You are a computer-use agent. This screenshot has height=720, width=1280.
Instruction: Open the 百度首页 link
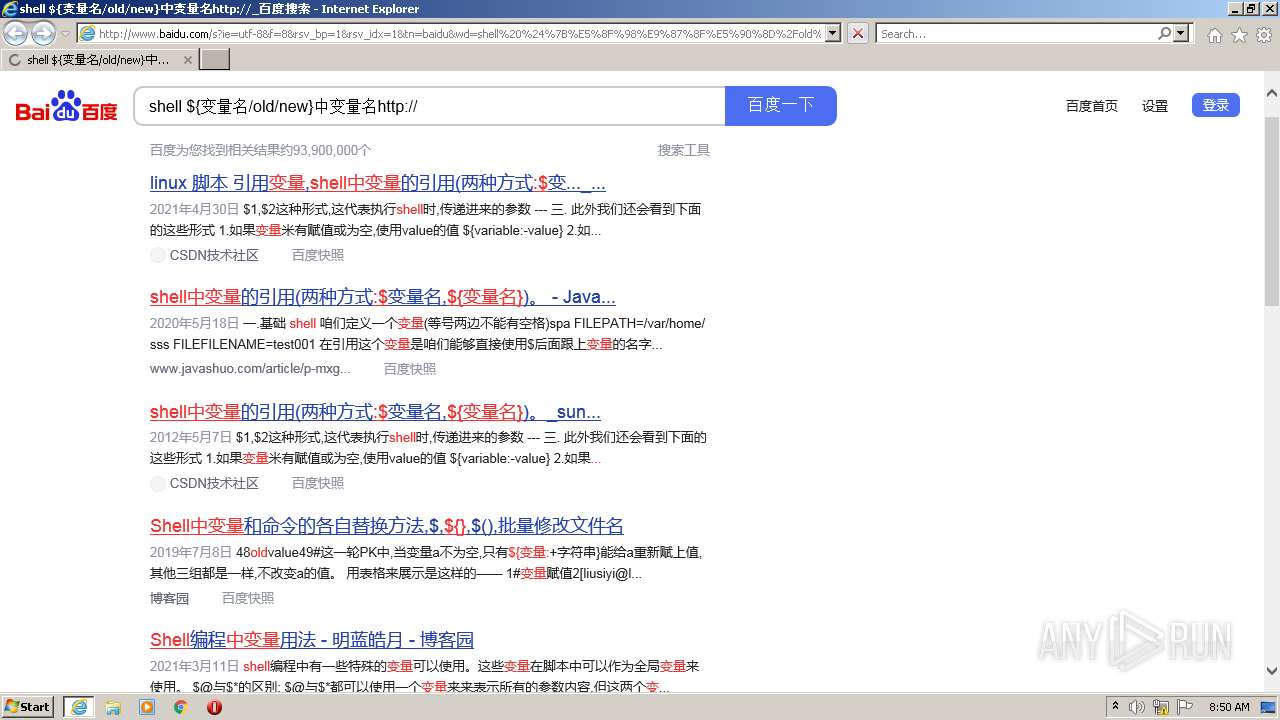tap(1092, 106)
